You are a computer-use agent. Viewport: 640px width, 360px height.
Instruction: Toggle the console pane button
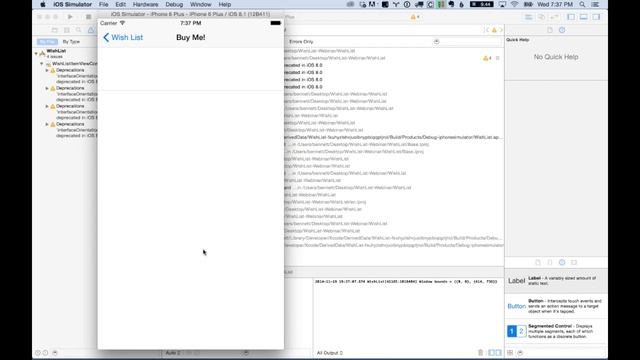pos(498,353)
